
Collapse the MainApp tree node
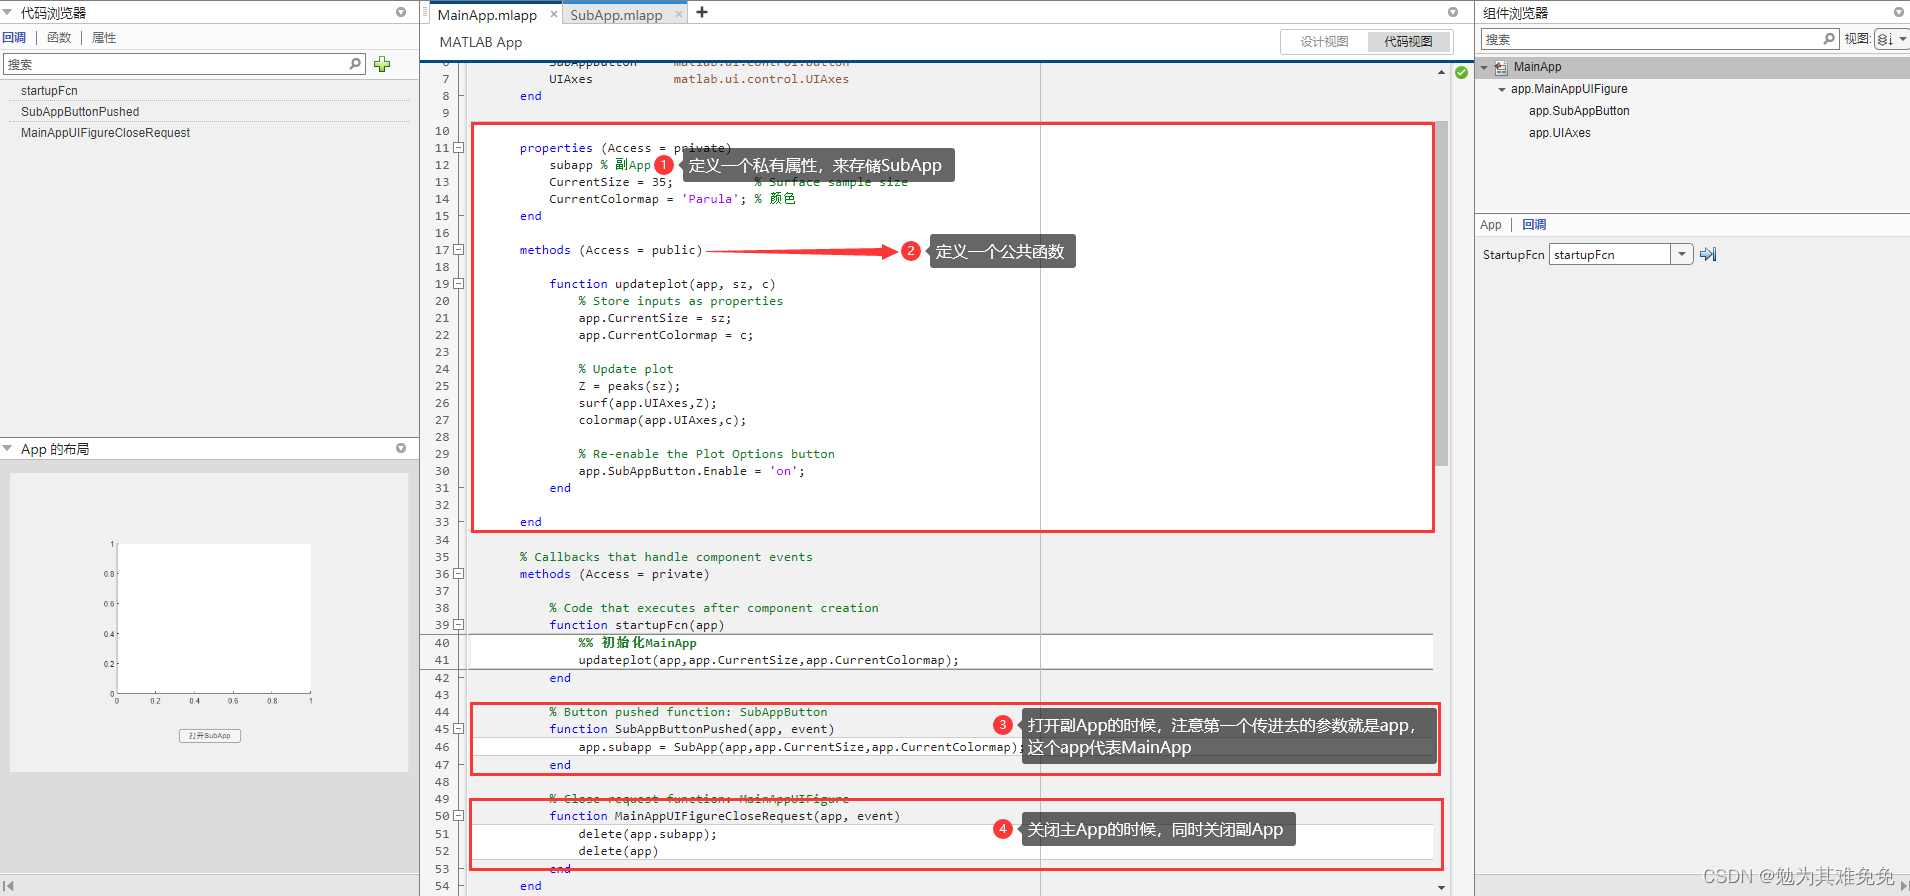(1484, 67)
